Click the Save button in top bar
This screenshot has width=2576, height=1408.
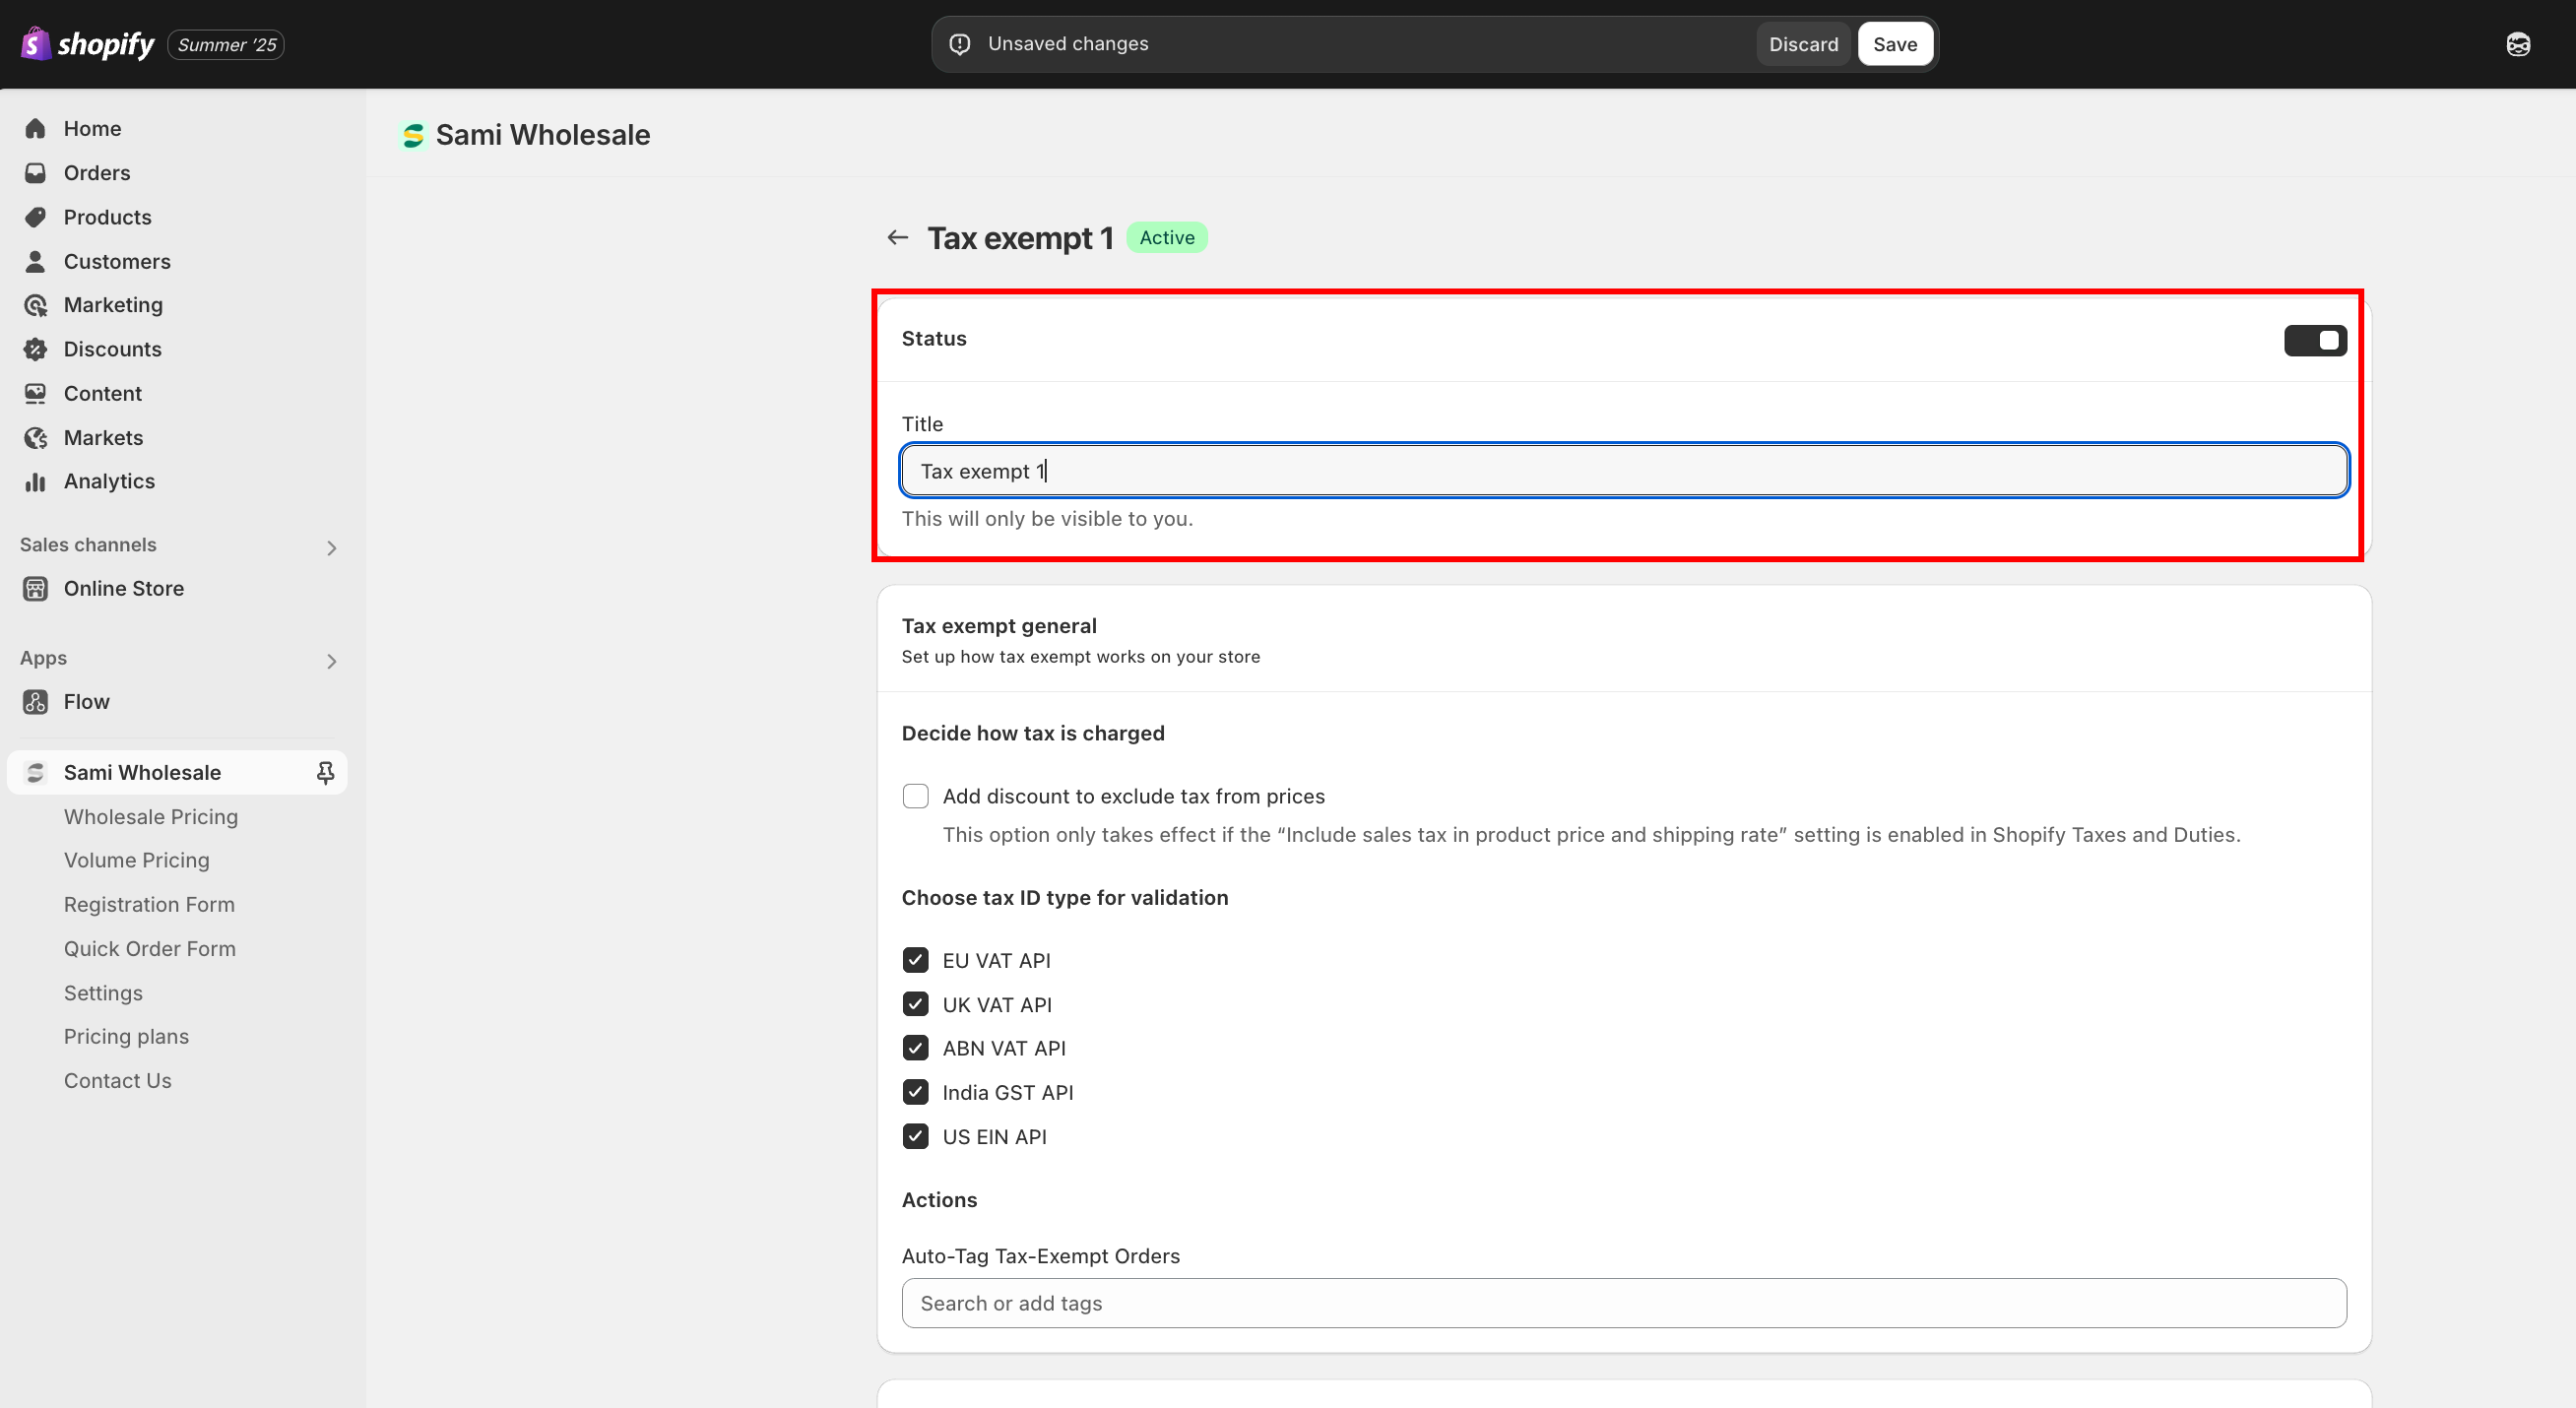[1894, 44]
